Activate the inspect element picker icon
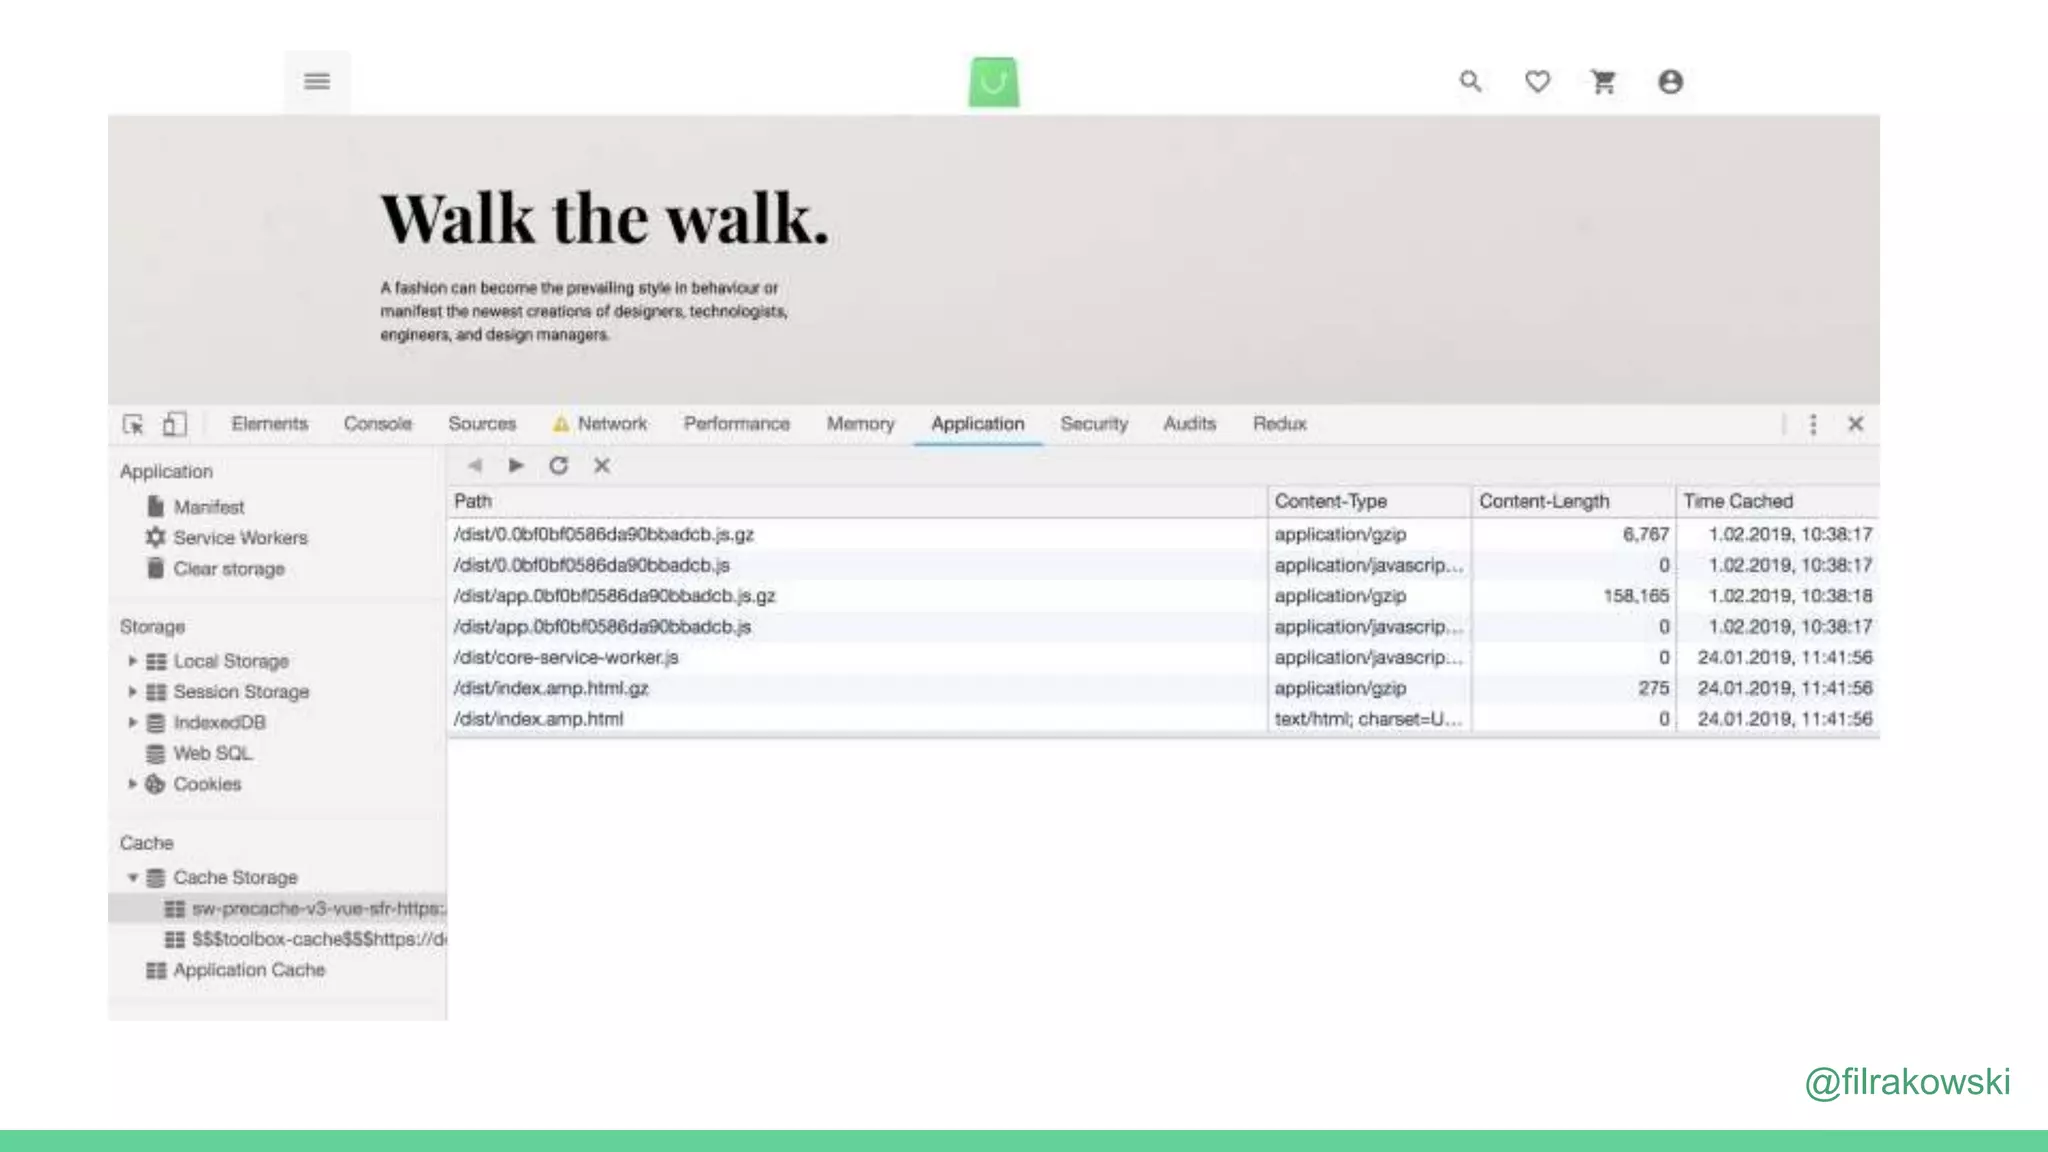The image size is (2048, 1152). (x=133, y=424)
